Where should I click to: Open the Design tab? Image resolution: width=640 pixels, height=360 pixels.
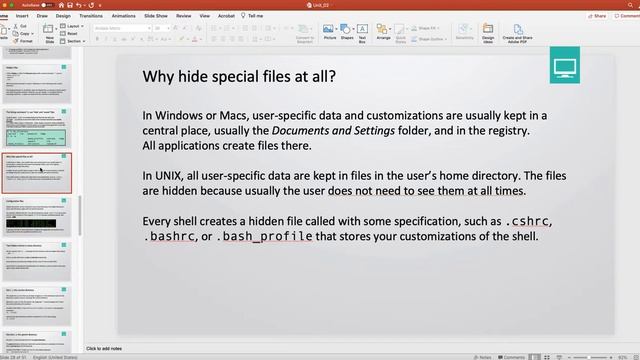63,16
